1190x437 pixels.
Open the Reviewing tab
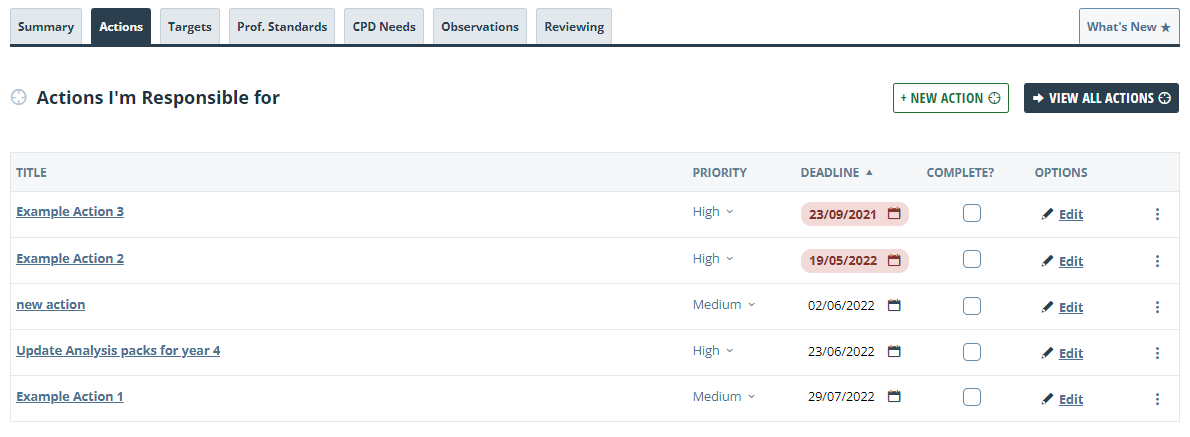point(574,27)
